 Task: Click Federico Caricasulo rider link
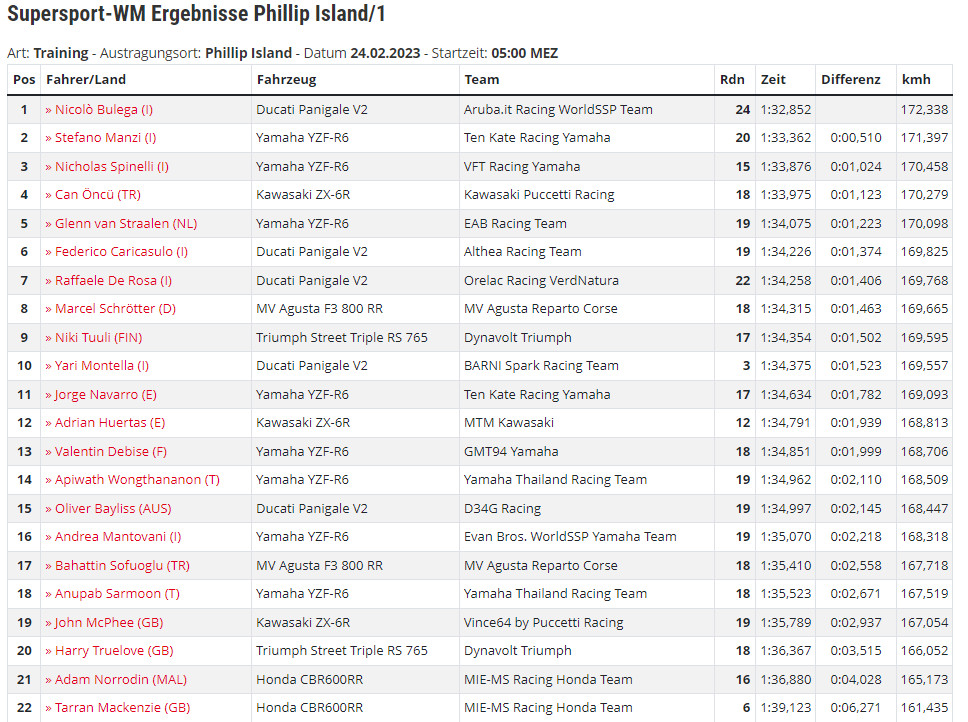(x=121, y=252)
